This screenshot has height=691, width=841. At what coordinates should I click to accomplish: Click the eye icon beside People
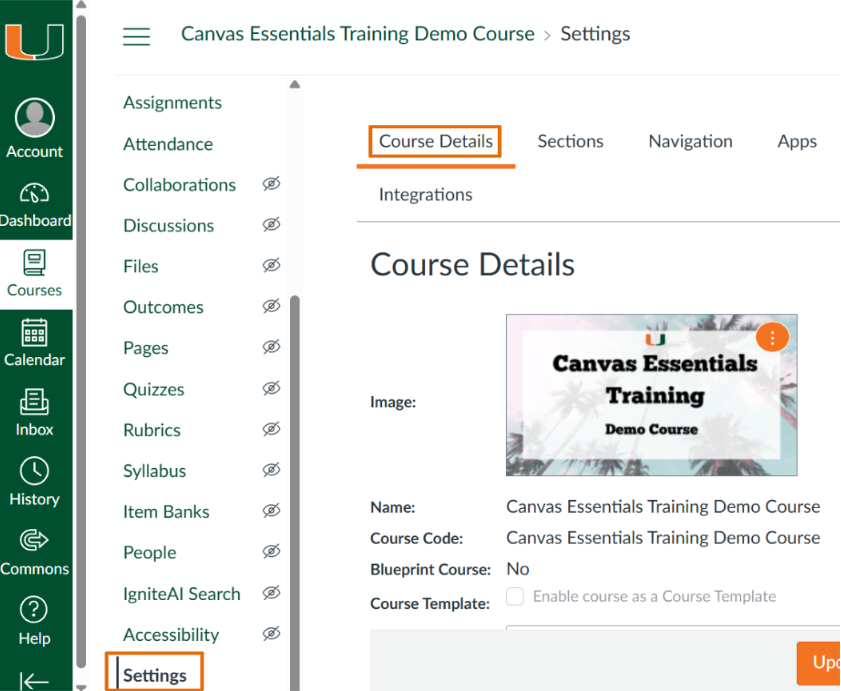(x=271, y=552)
